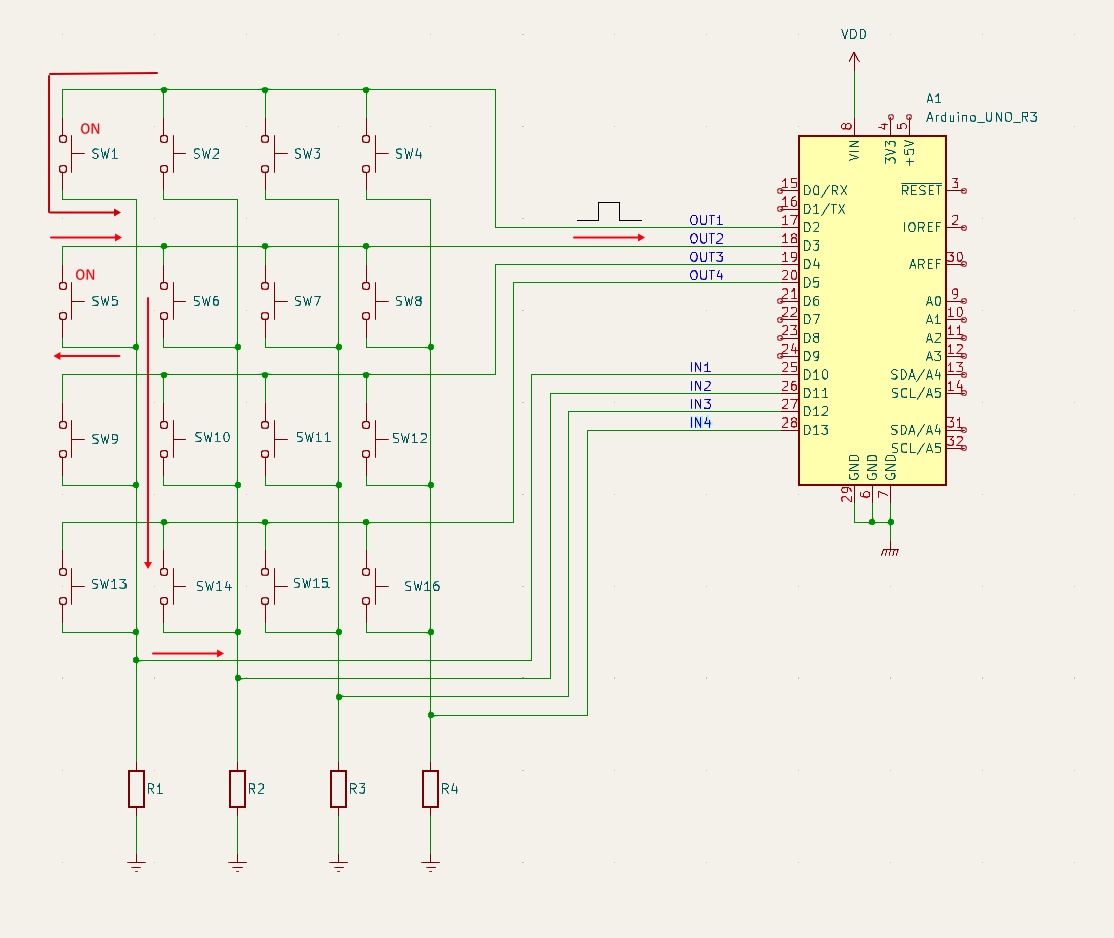
Task: Select the Arduino_UNO_R3 value text
Action: [x=981, y=117]
